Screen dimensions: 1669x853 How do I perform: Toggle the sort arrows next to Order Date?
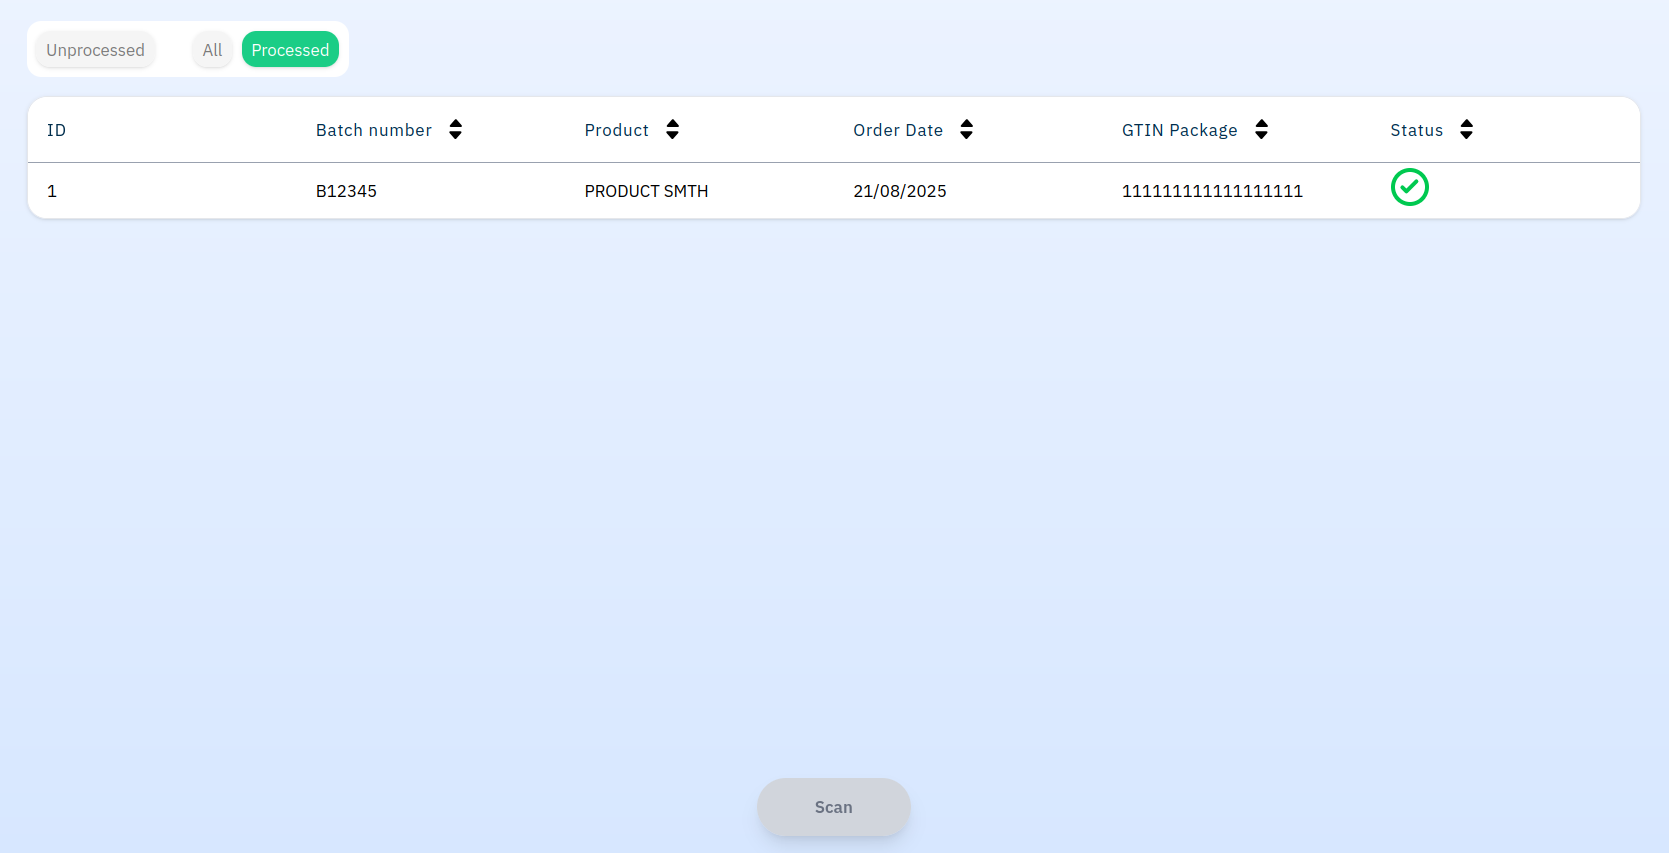(x=966, y=130)
